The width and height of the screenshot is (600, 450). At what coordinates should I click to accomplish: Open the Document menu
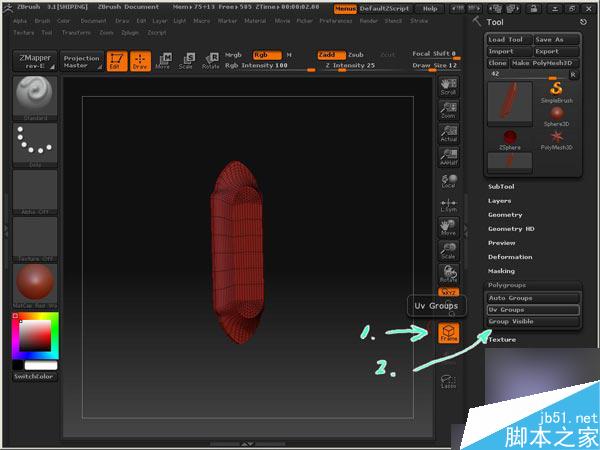pos(93,21)
